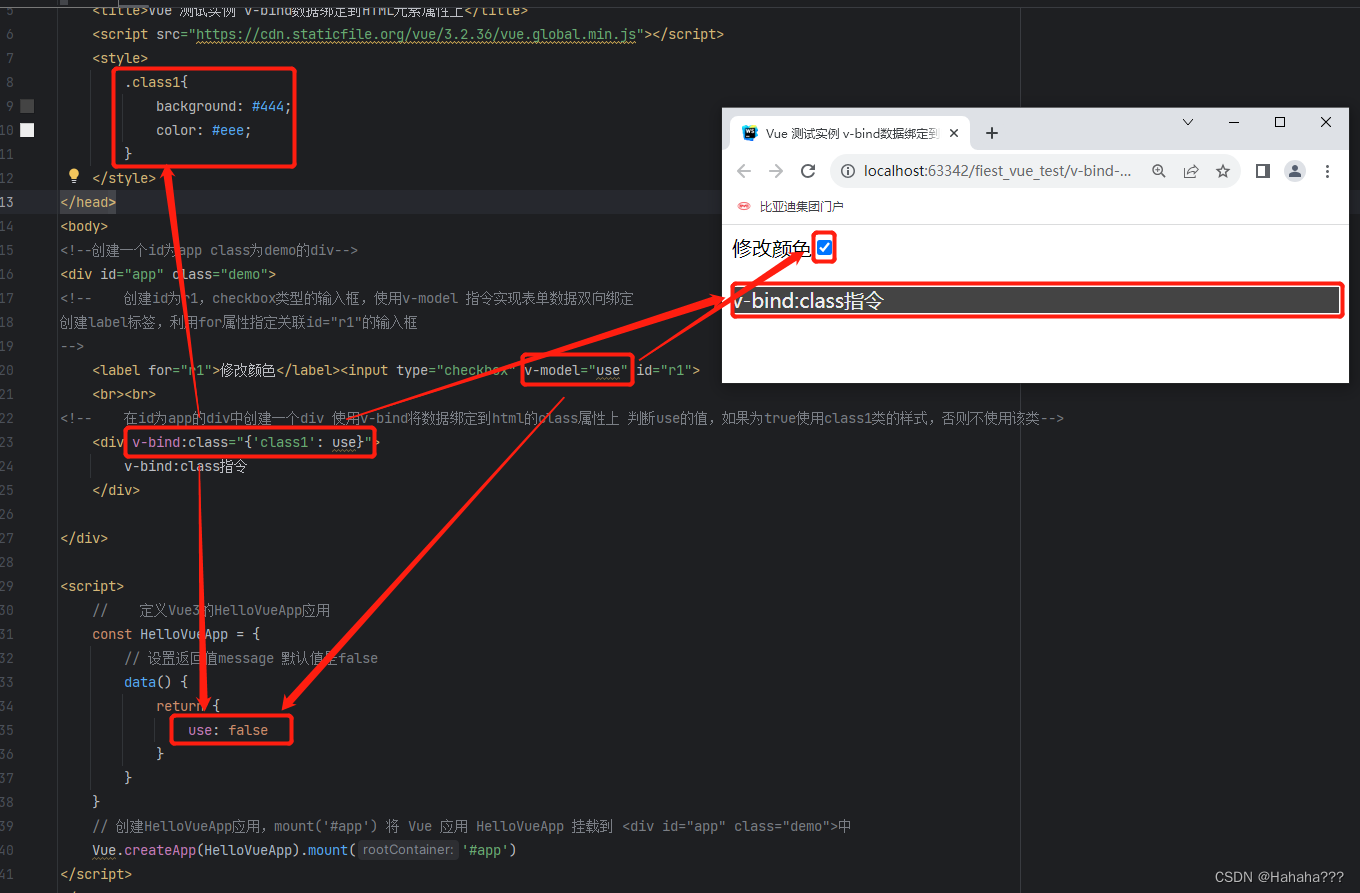Open the tab search chevron in Chrome
The height and width of the screenshot is (893, 1360).
click(x=1188, y=122)
